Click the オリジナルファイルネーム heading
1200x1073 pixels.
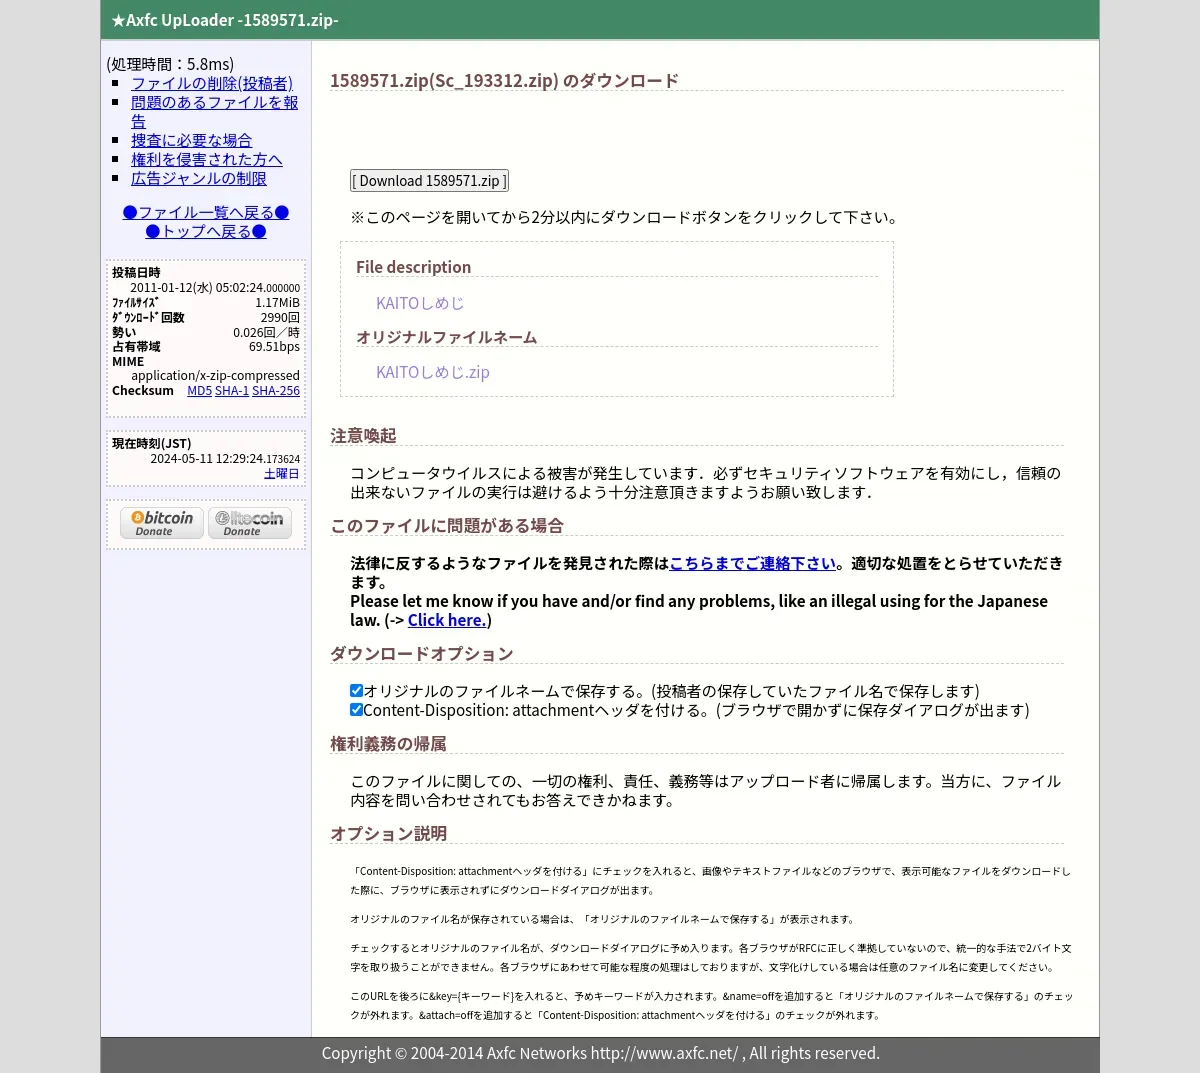(447, 337)
